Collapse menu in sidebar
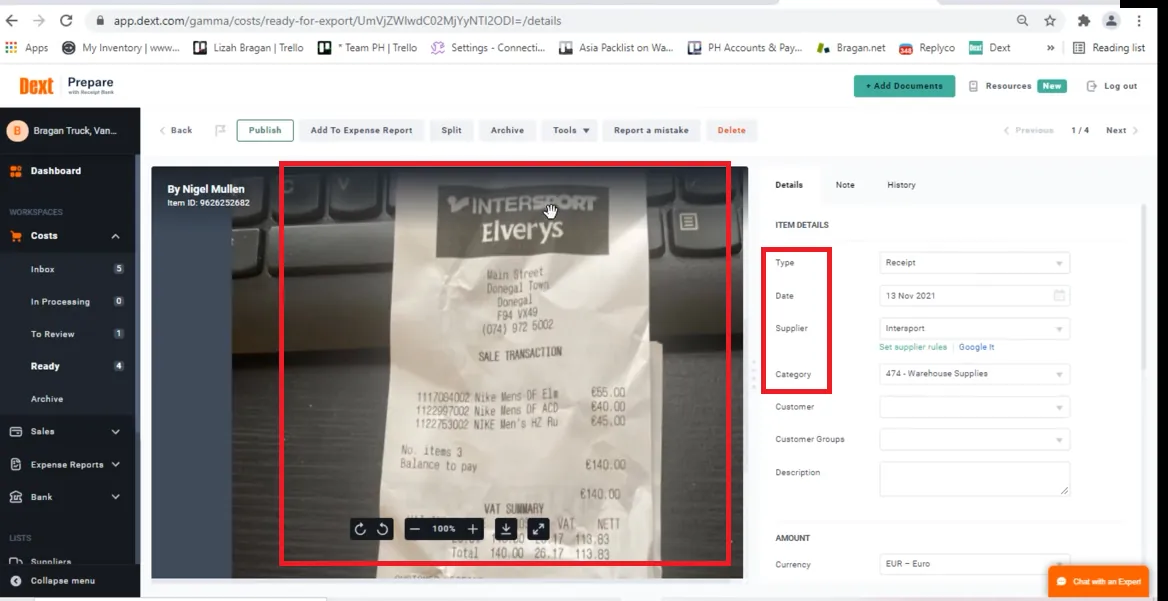This screenshot has height=601, width=1168. coord(54,581)
